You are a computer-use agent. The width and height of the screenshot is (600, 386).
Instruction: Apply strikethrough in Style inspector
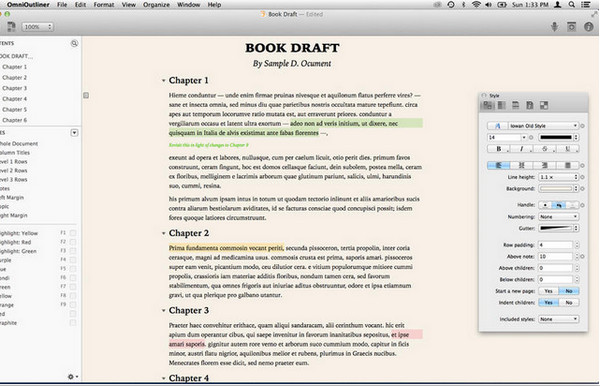[x=545, y=149]
